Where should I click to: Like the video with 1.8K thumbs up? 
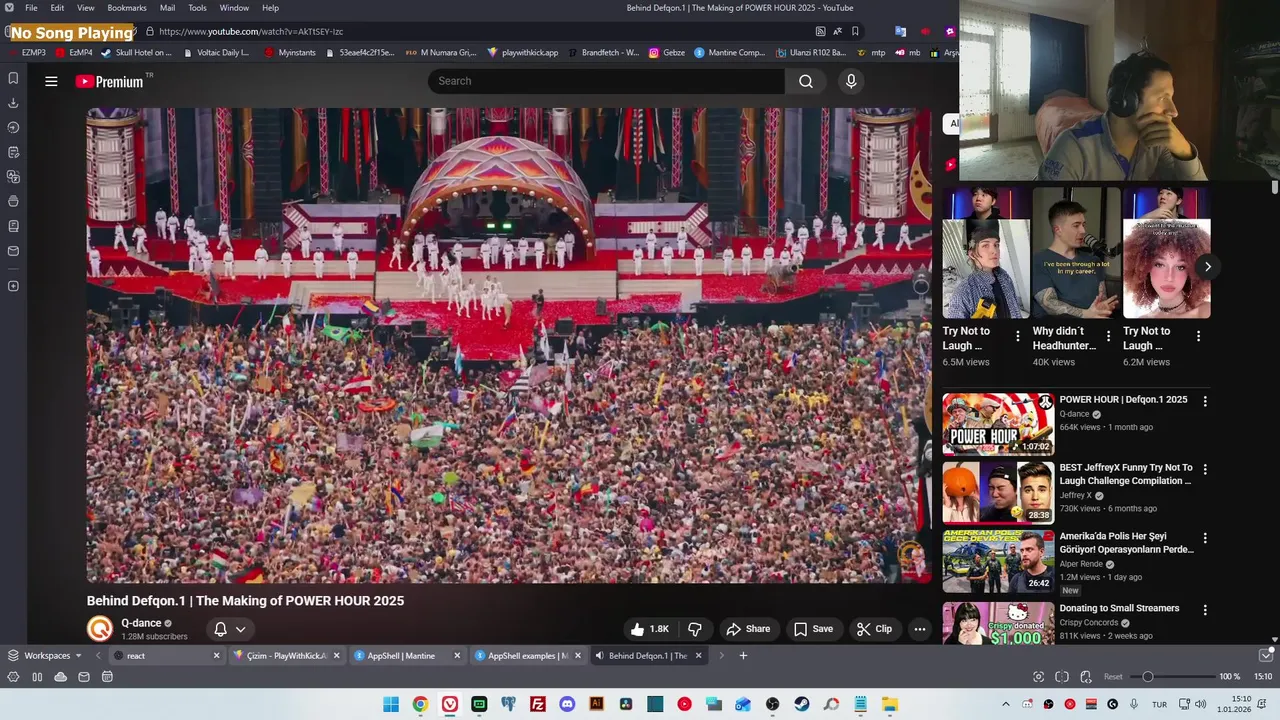coord(649,629)
